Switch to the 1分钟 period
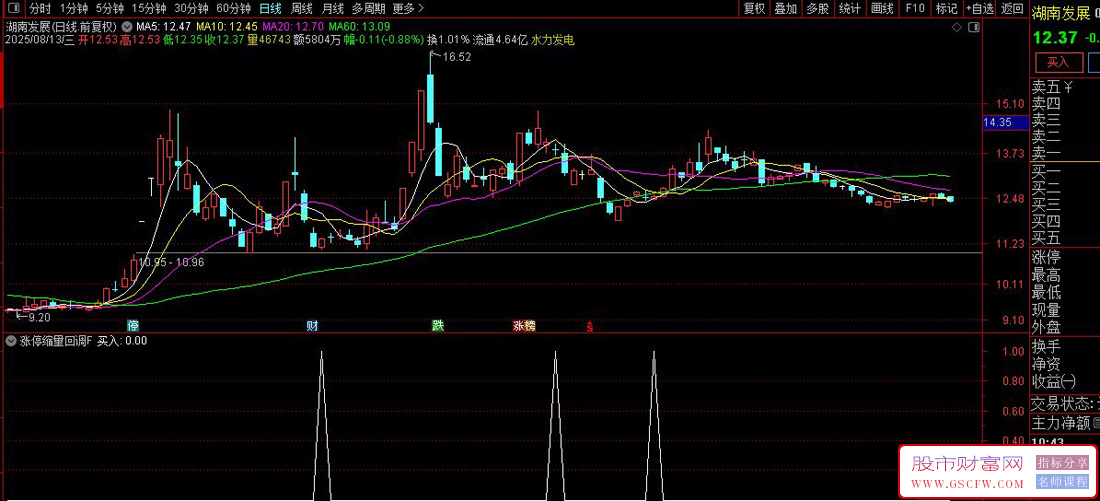This screenshot has width=1100, height=501. pos(74,8)
